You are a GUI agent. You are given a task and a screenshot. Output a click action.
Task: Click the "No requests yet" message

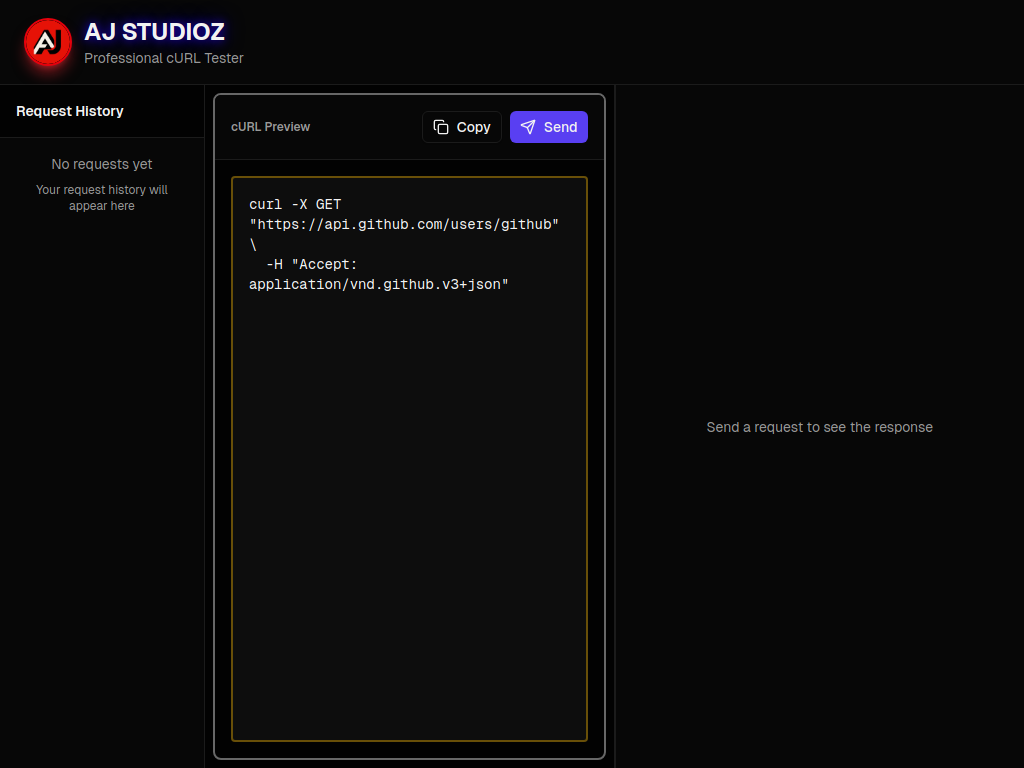102,164
